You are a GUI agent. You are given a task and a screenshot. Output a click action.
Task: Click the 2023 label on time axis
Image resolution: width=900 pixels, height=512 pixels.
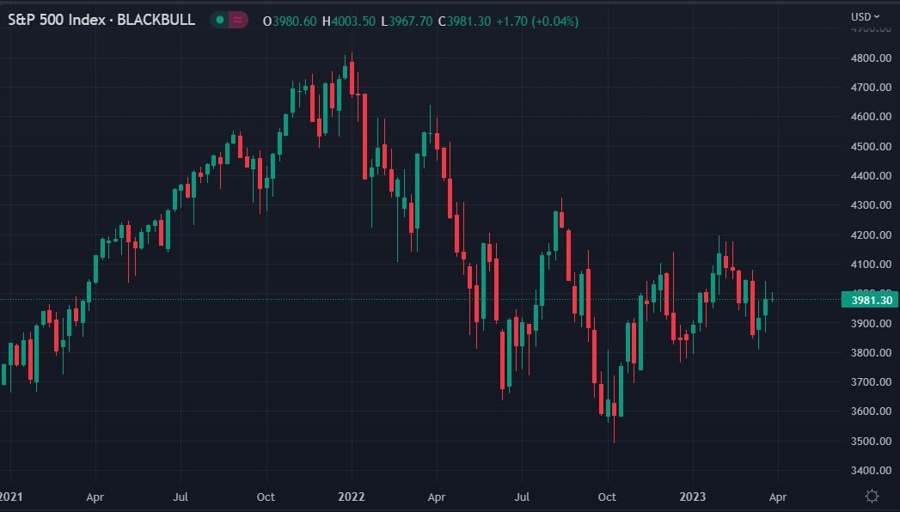pos(692,497)
